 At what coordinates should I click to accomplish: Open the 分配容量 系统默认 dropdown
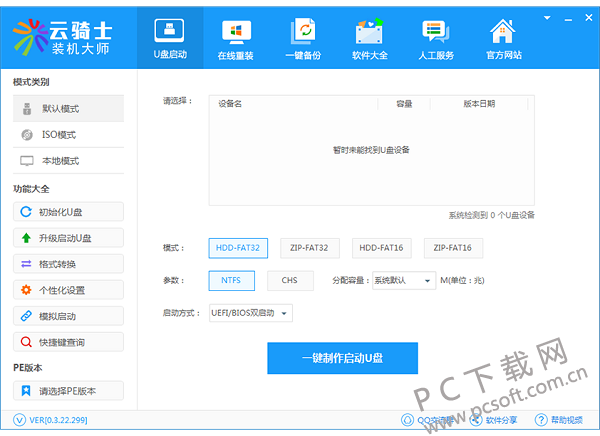click(404, 281)
